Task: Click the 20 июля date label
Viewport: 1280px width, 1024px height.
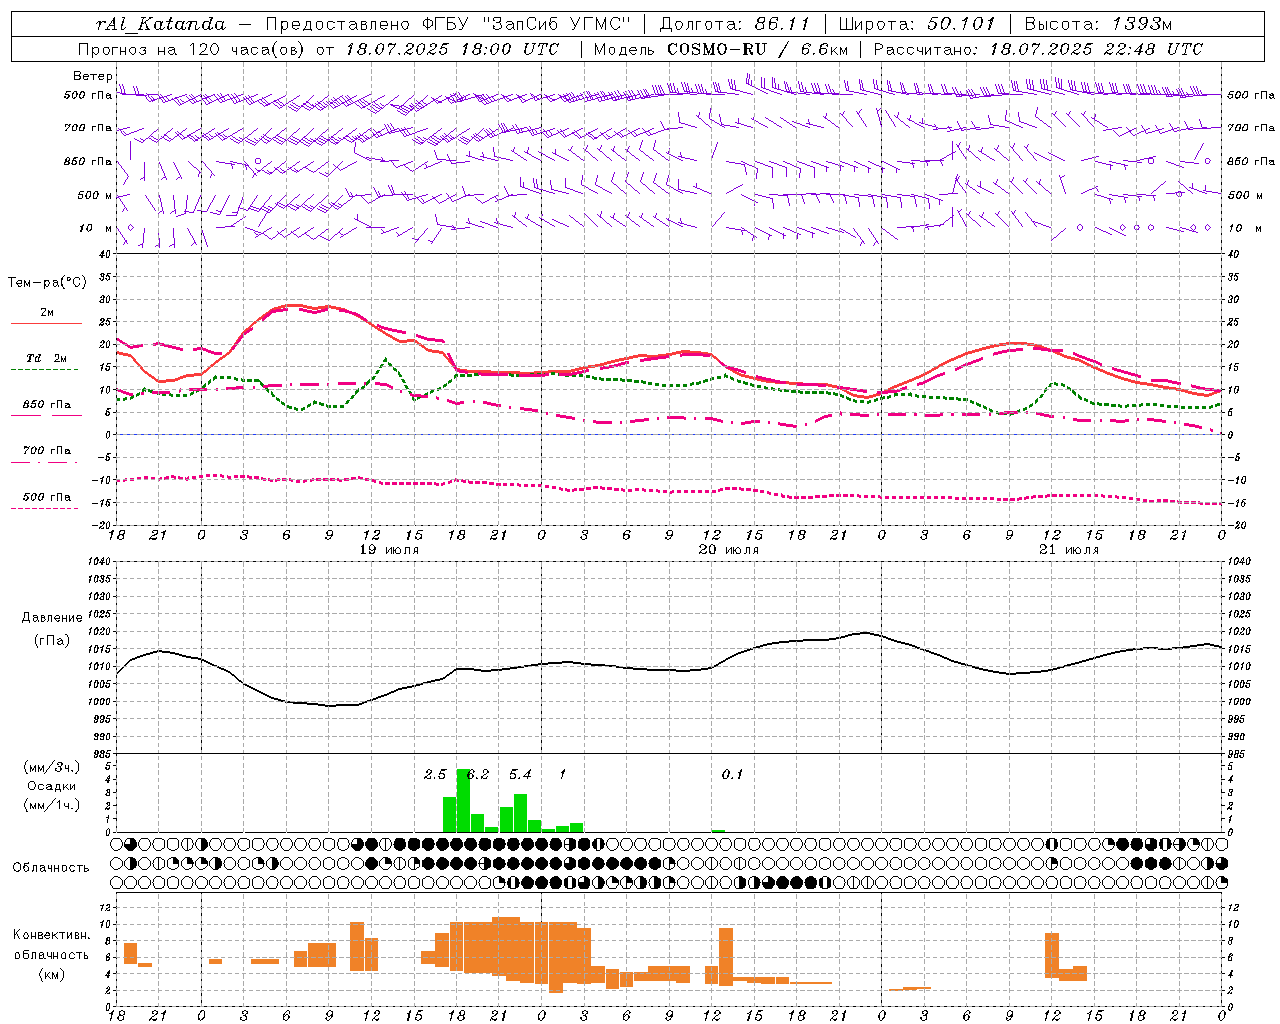Action: coord(728,550)
